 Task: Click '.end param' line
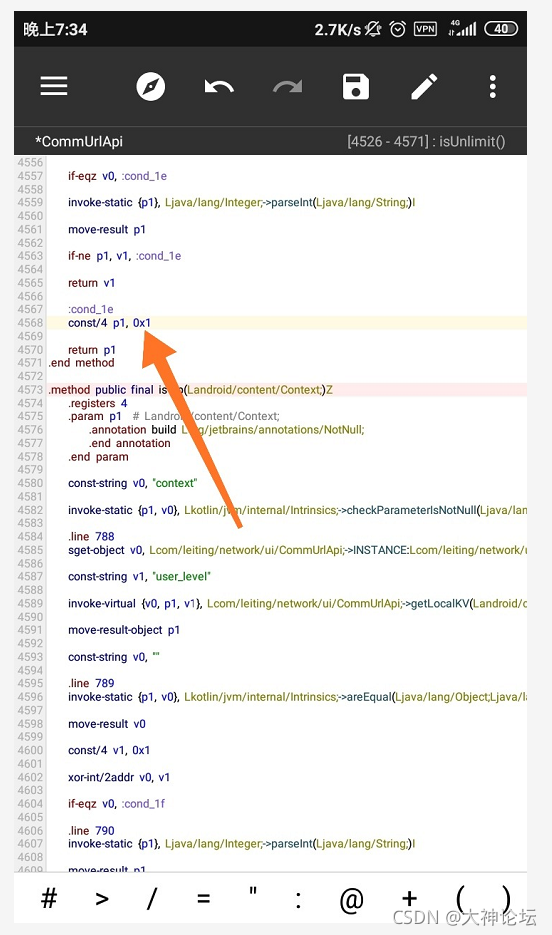98,457
